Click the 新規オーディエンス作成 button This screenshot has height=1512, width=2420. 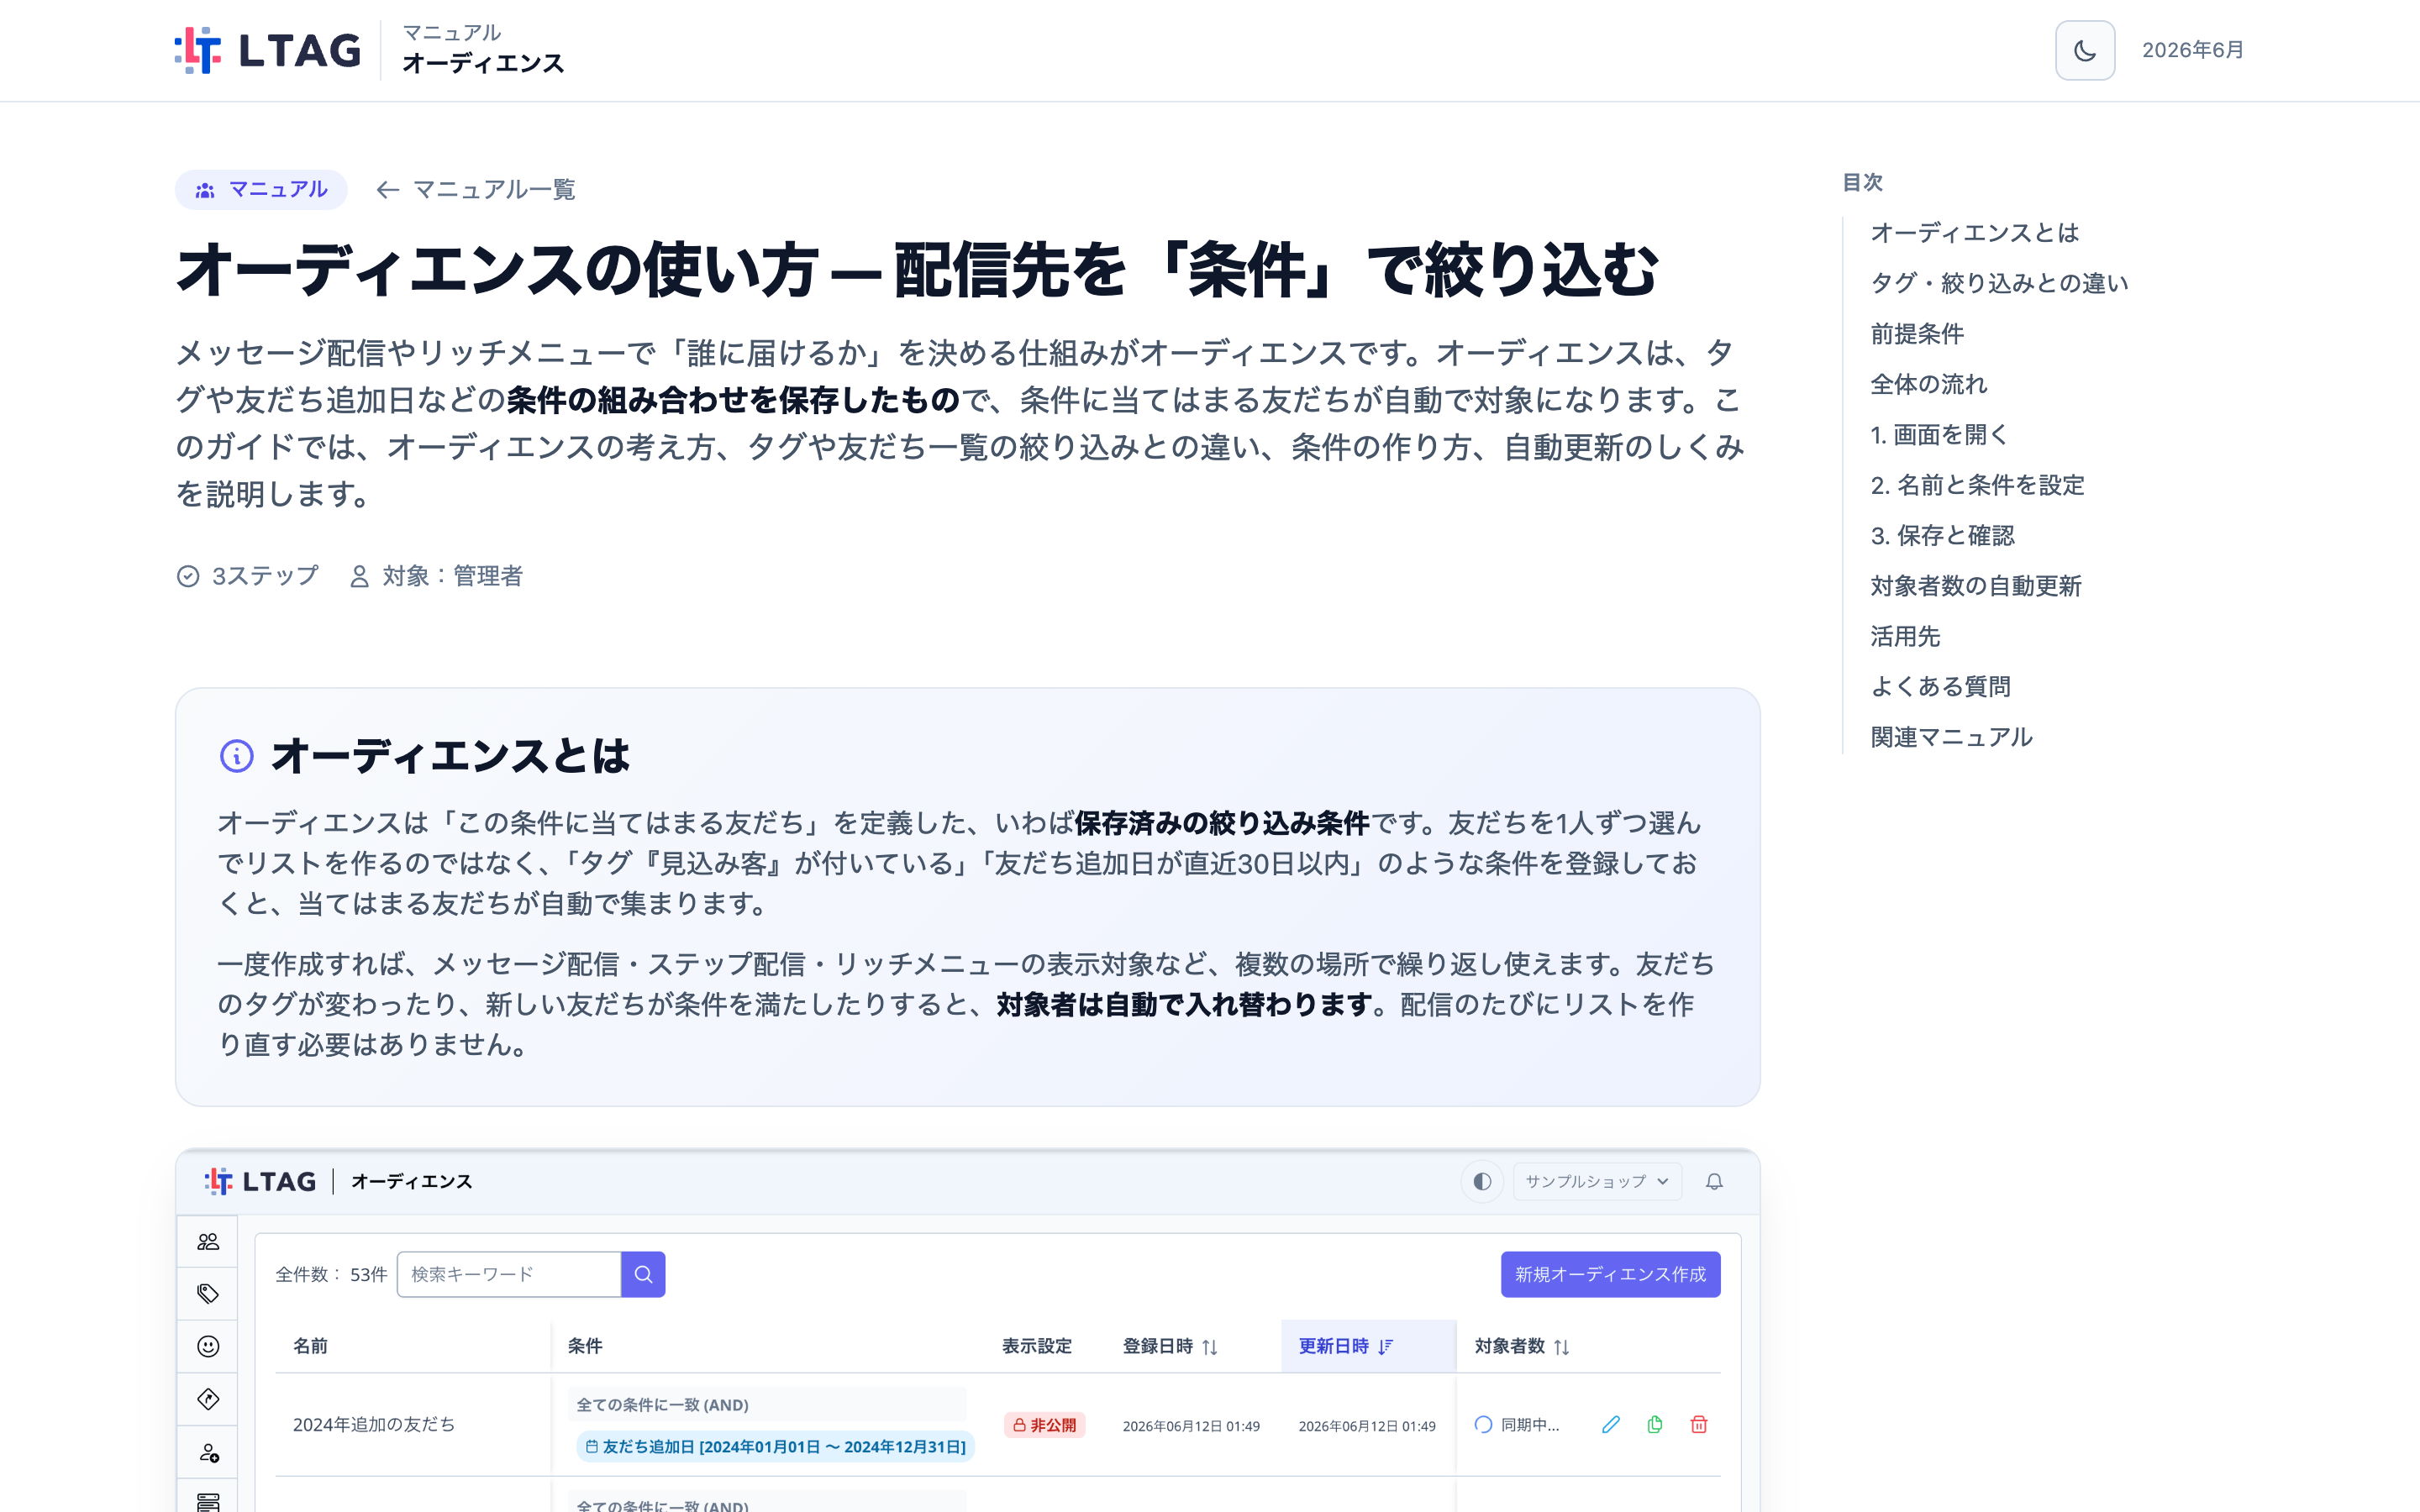(x=1610, y=1274)
